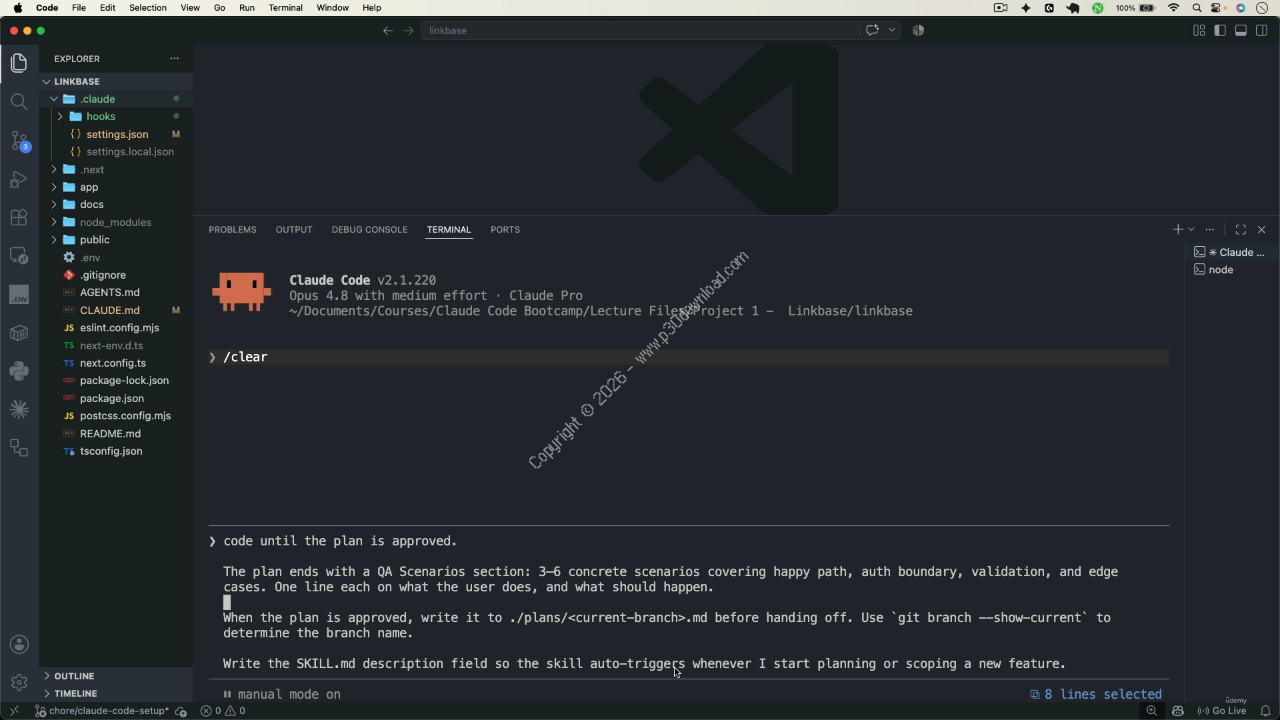The width and height of the screenshot is (1280, 720).
Task: Maximize the terminal panel size
Action: [1241, 229]
